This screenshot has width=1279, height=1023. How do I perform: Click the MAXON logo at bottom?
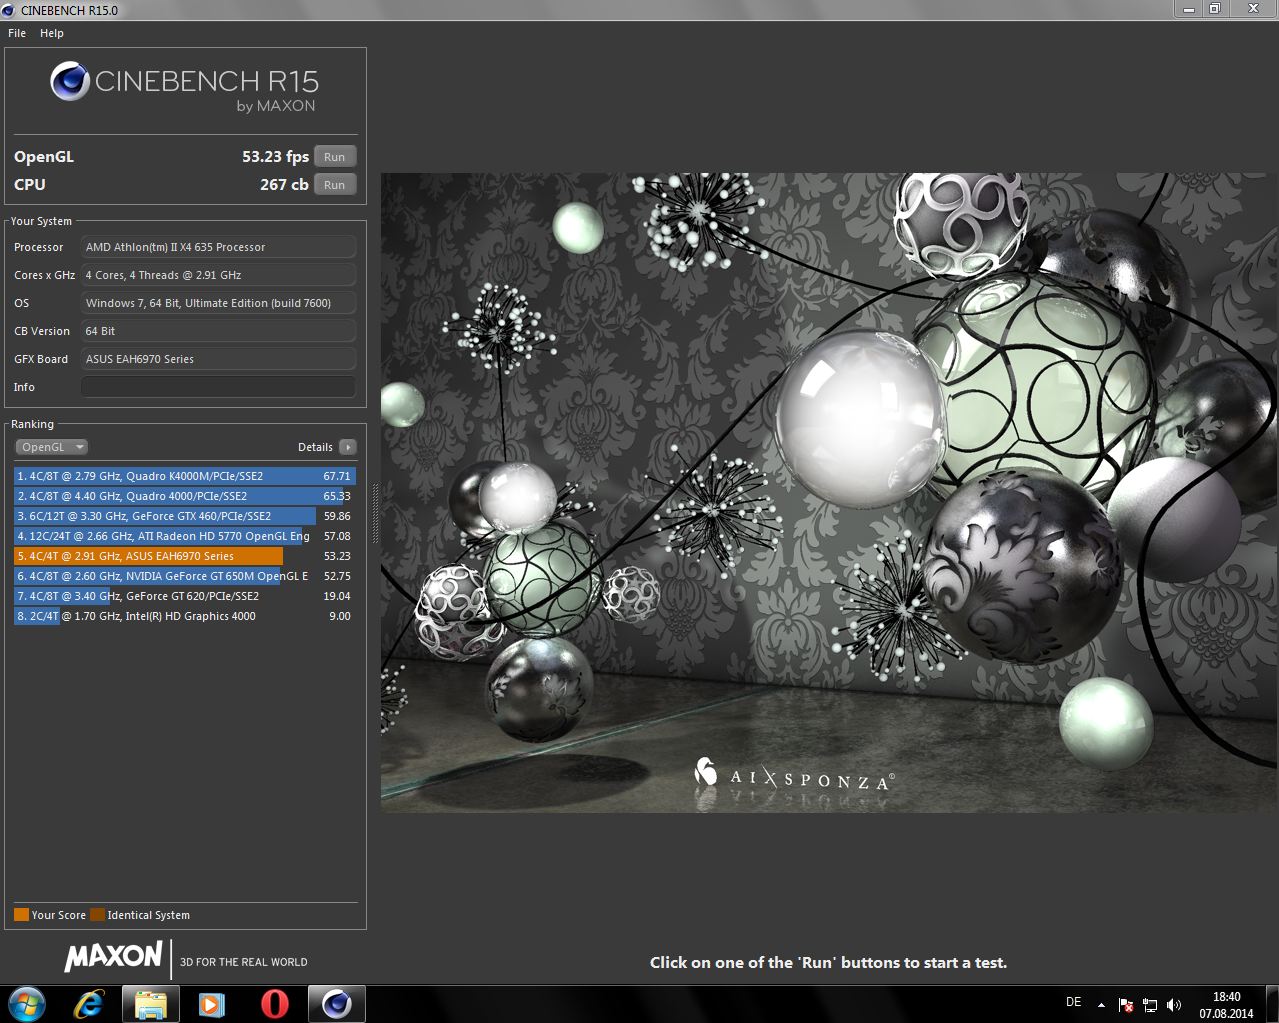(113, 956)
